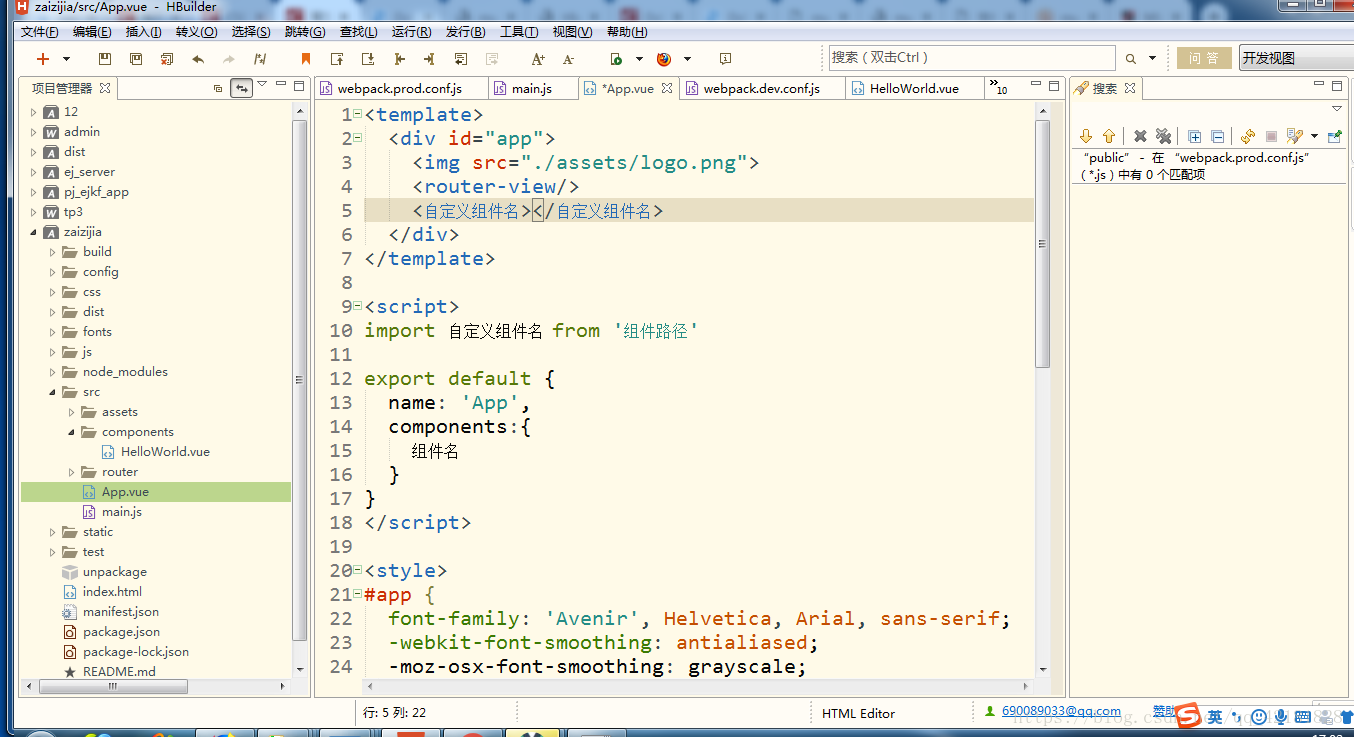Click the magnifier search icon

point(1131,59)
